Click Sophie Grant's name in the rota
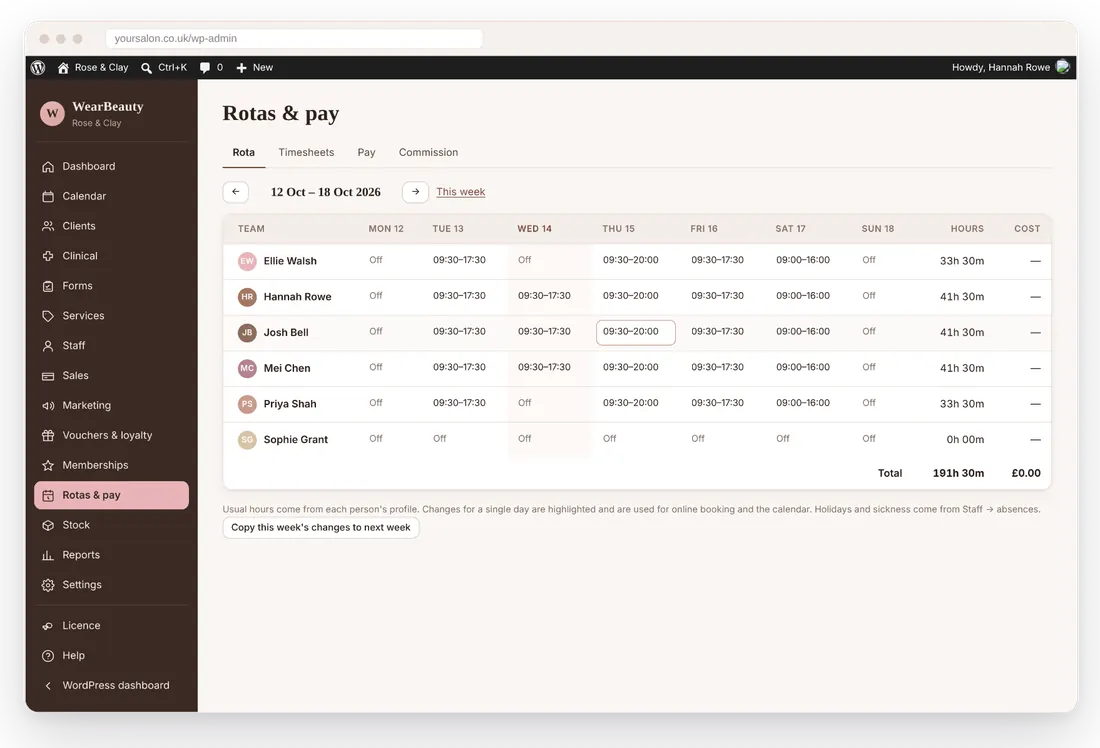Image resolution: width=1100 pixels, height=748 pixels. click(295, 439)
